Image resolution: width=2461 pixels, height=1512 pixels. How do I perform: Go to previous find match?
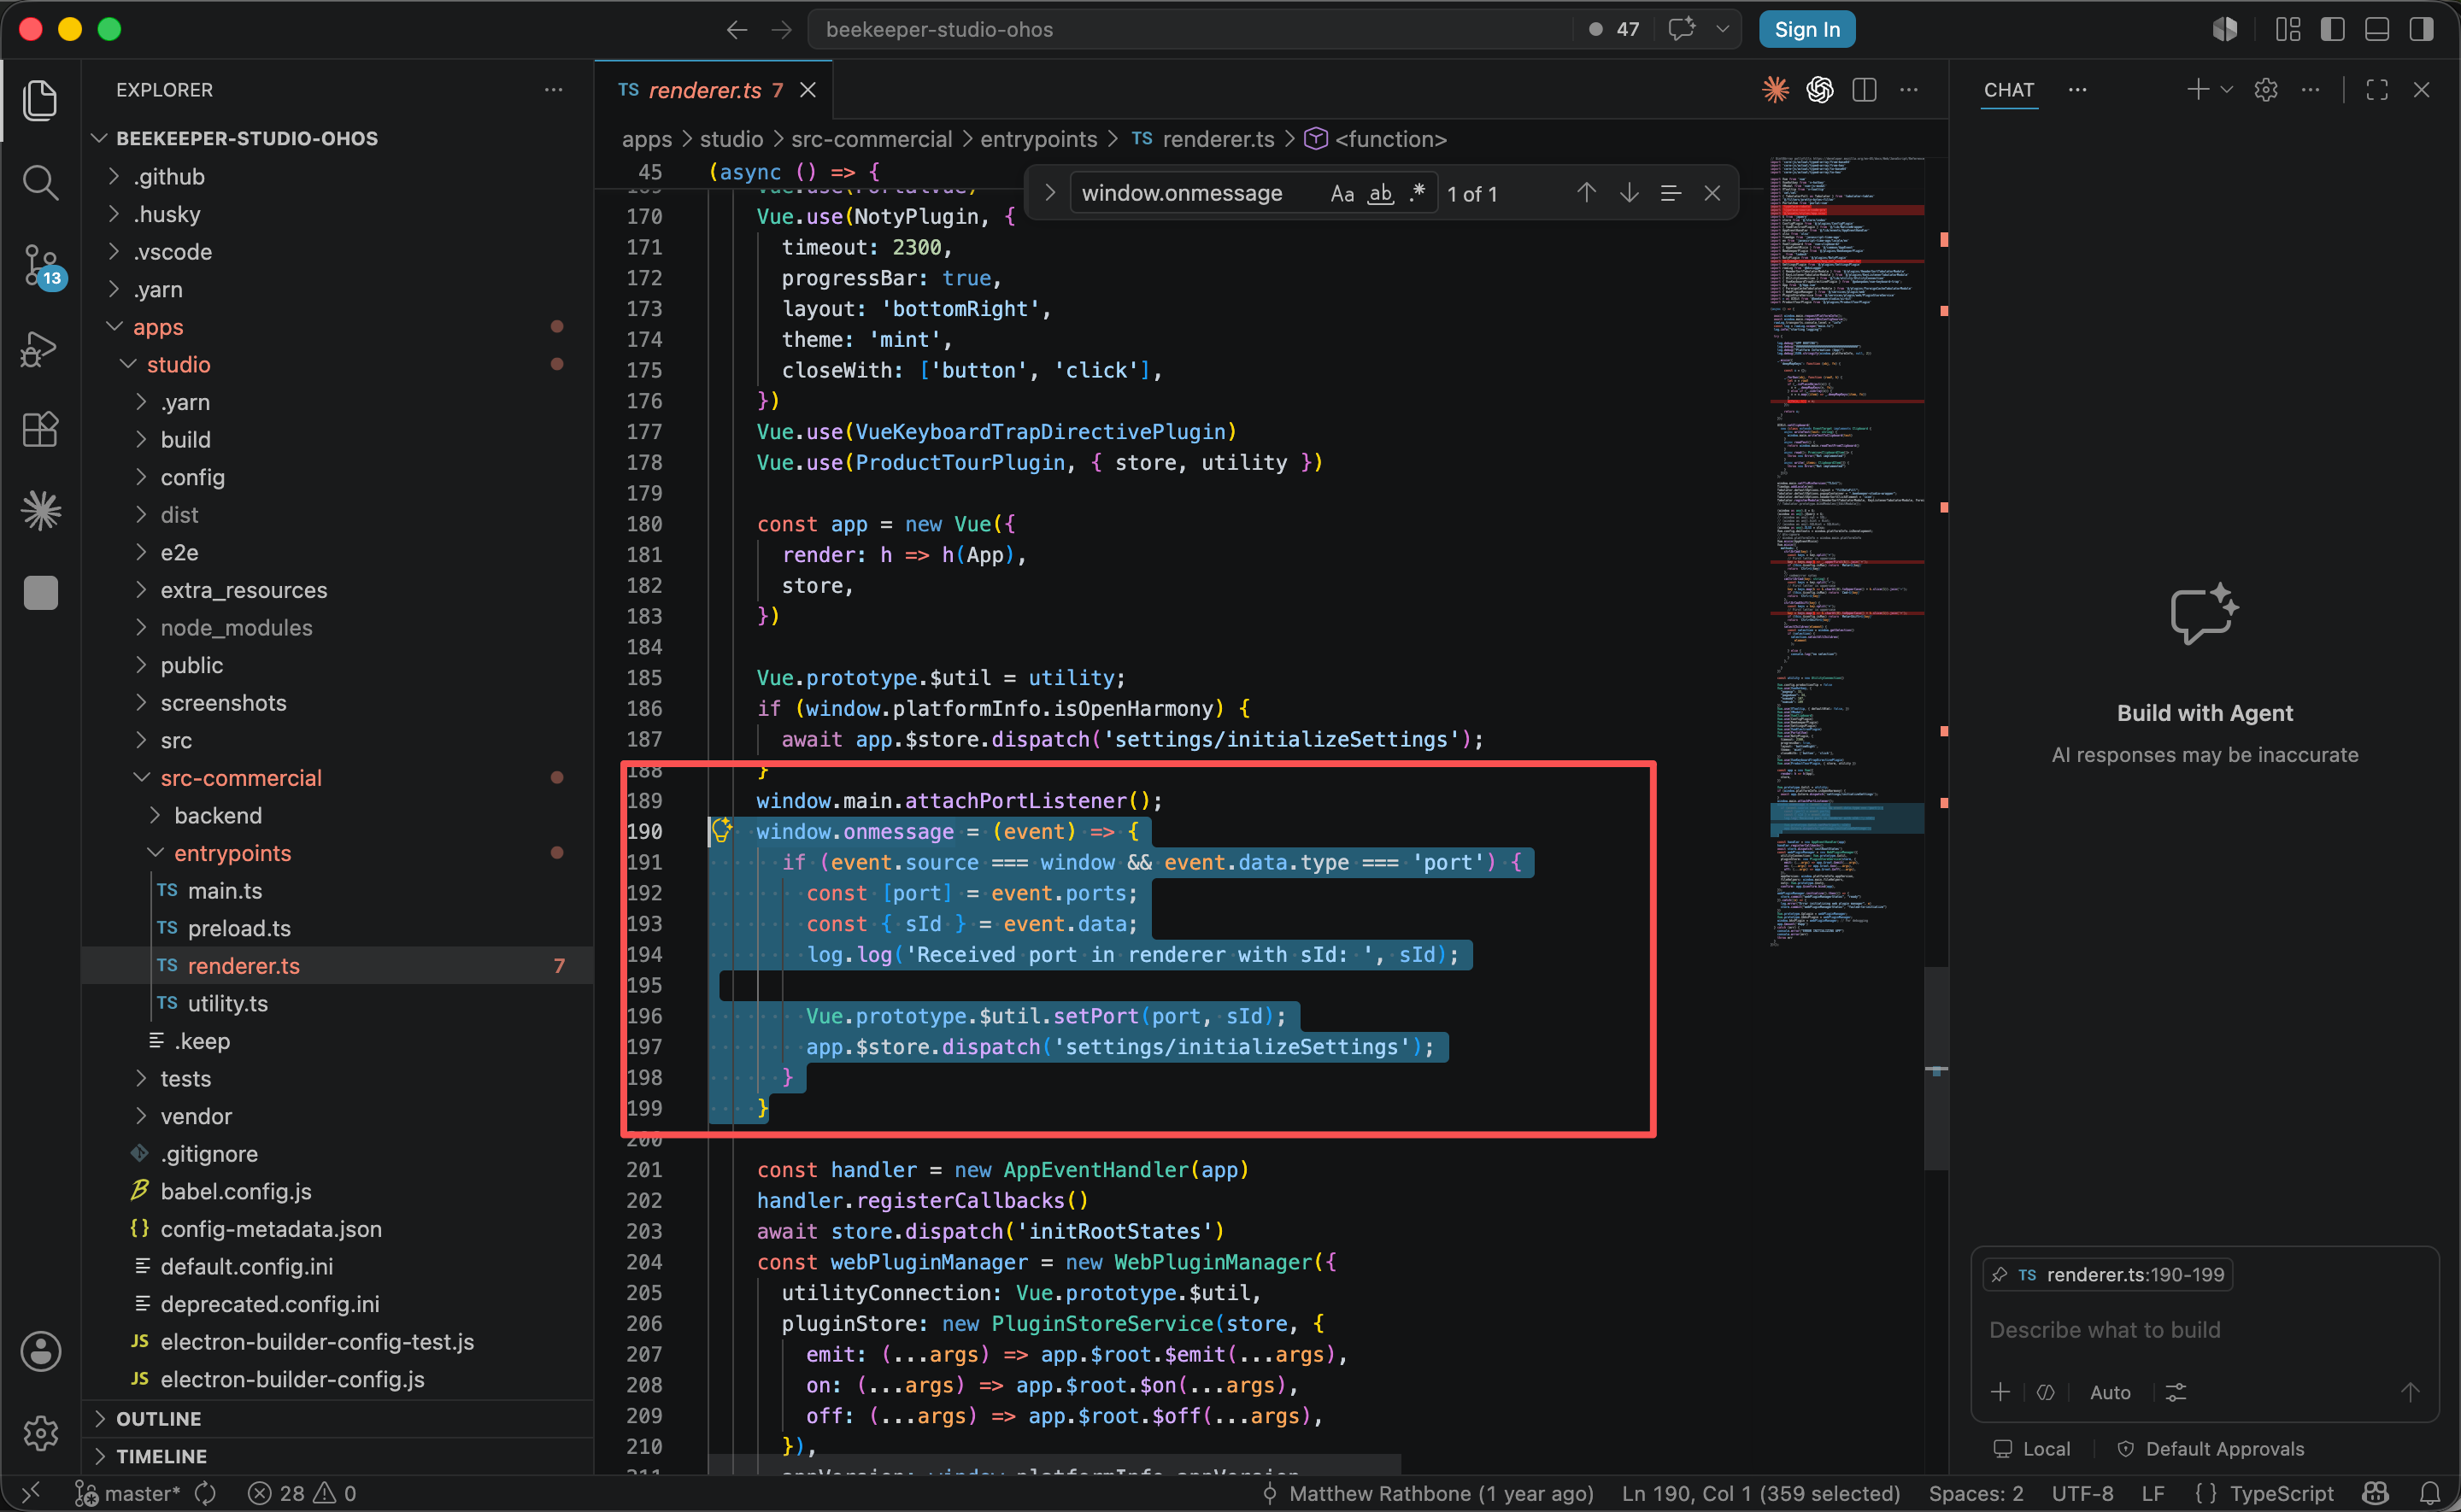click(x=1586, y=193)
